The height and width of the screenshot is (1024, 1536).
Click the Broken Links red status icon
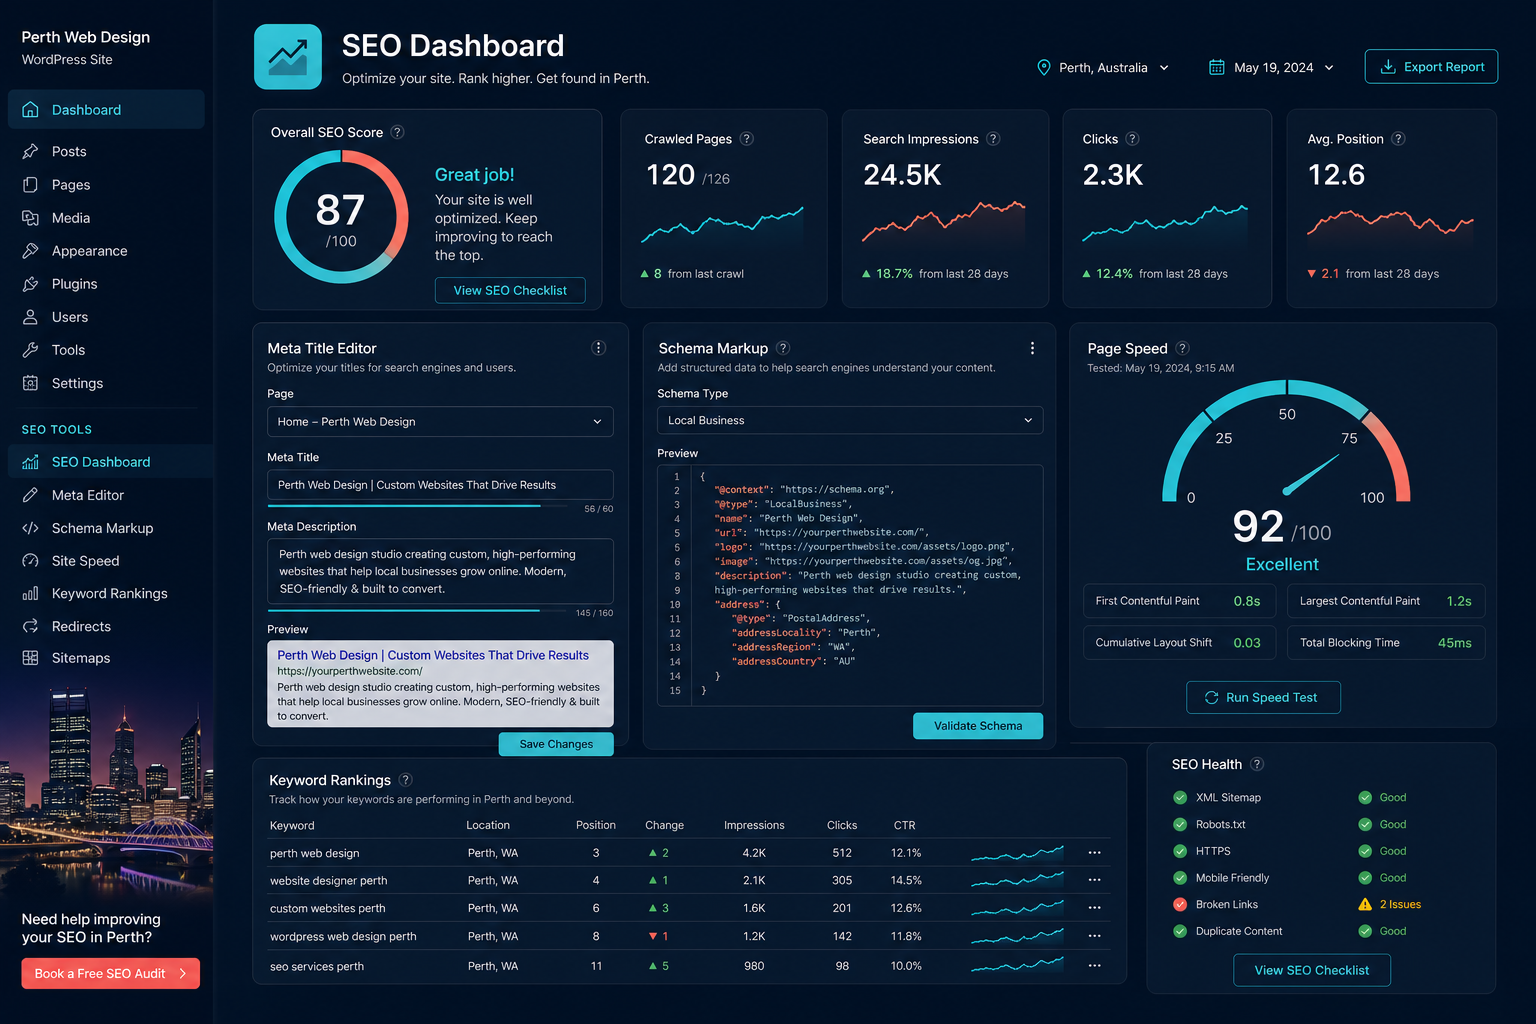pos(1180,904)
